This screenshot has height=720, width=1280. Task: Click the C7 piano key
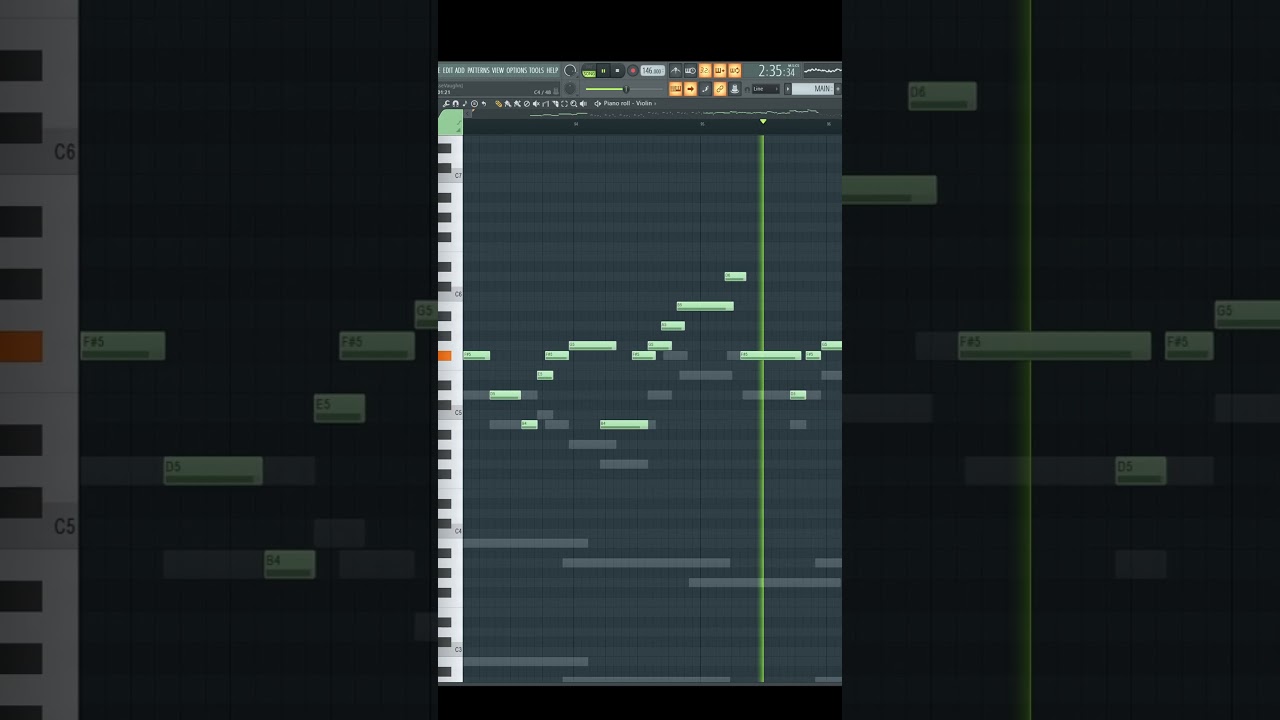pos(450,176)
